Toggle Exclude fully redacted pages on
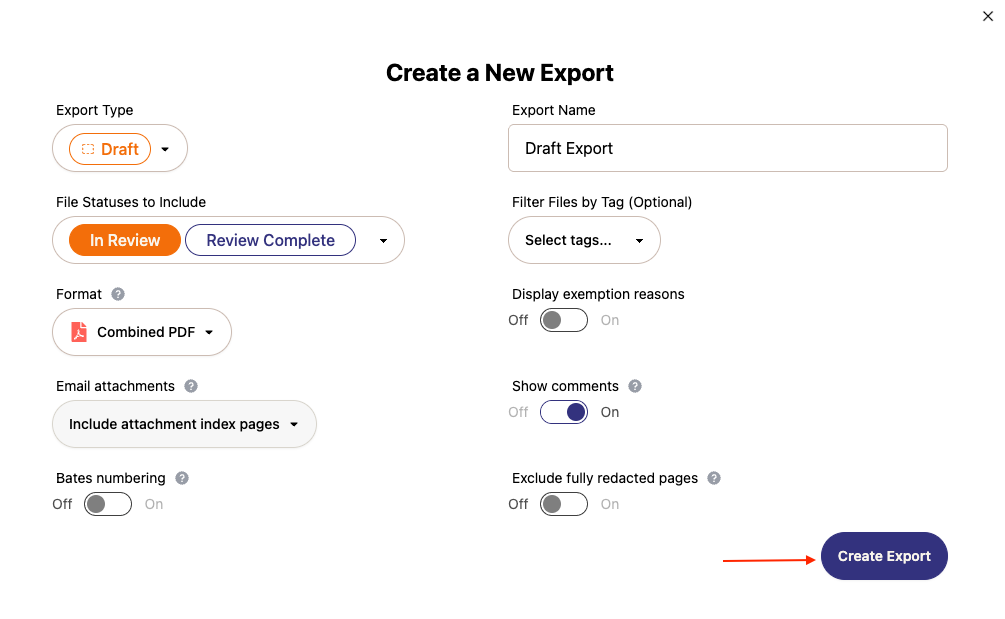Screen dimensions: 1005x619 click(563, 504)
